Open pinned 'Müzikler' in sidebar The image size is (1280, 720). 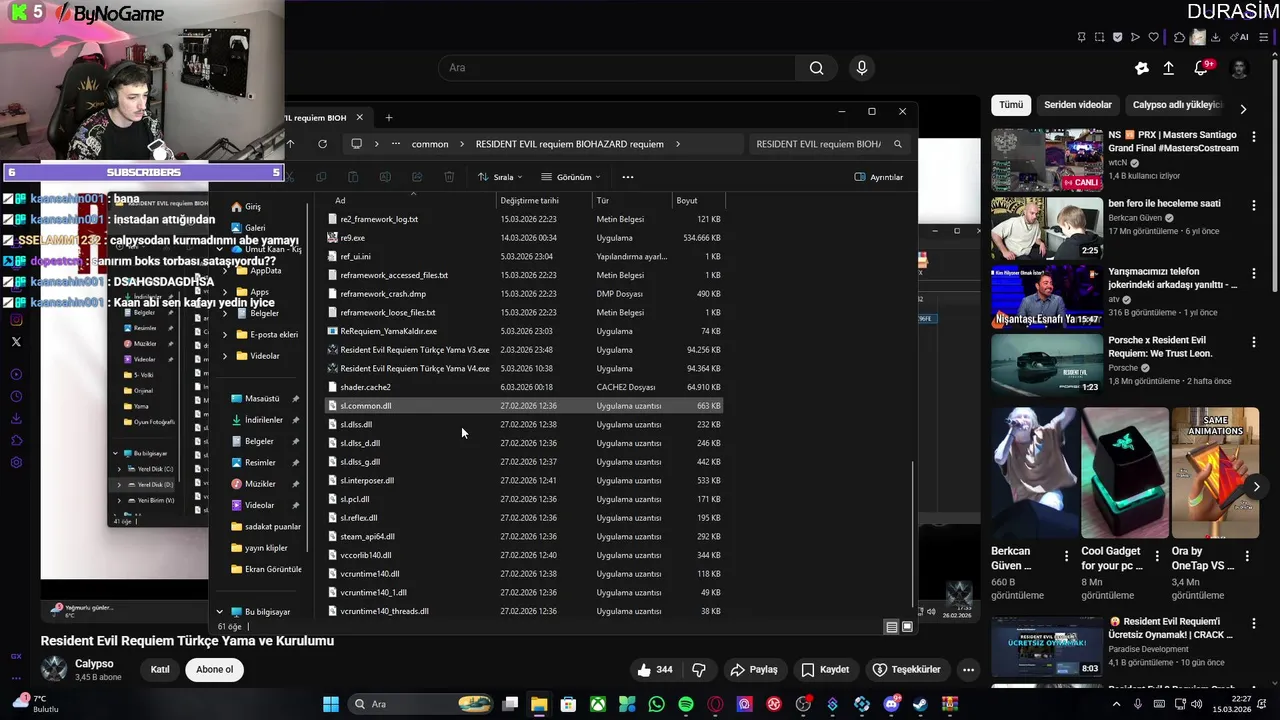point(260,484)
